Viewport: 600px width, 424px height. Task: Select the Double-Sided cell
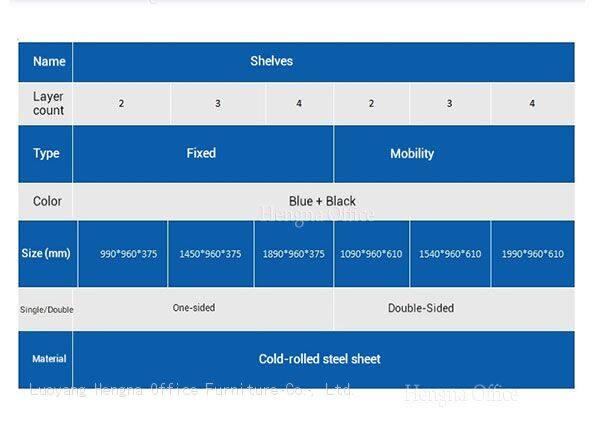point(421,308)
